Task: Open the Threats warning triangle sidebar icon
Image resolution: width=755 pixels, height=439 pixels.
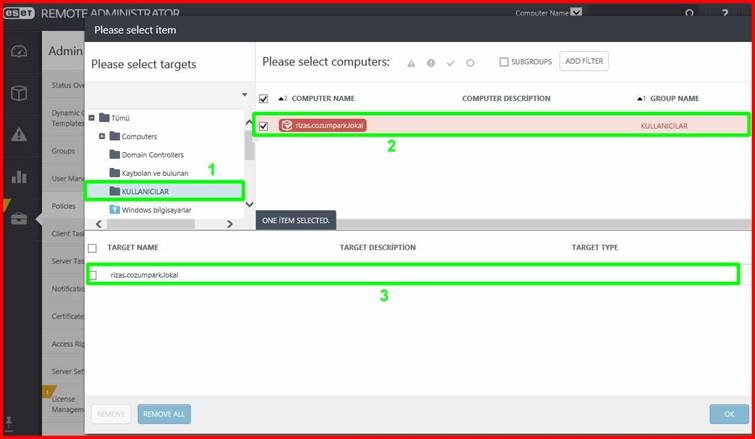Action: [x=19, y=135]
